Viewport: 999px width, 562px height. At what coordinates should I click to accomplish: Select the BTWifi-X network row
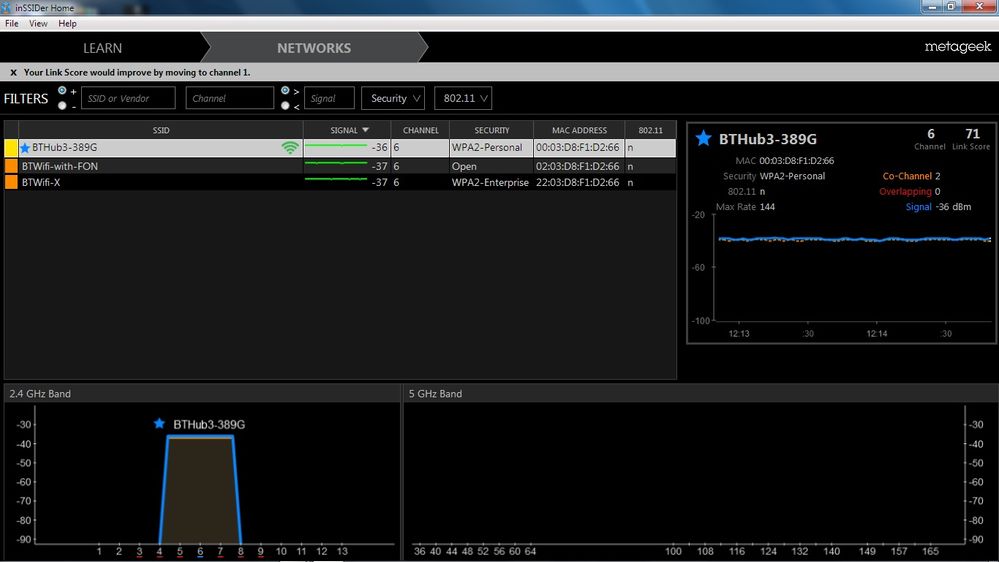click(x=340, y=182)
